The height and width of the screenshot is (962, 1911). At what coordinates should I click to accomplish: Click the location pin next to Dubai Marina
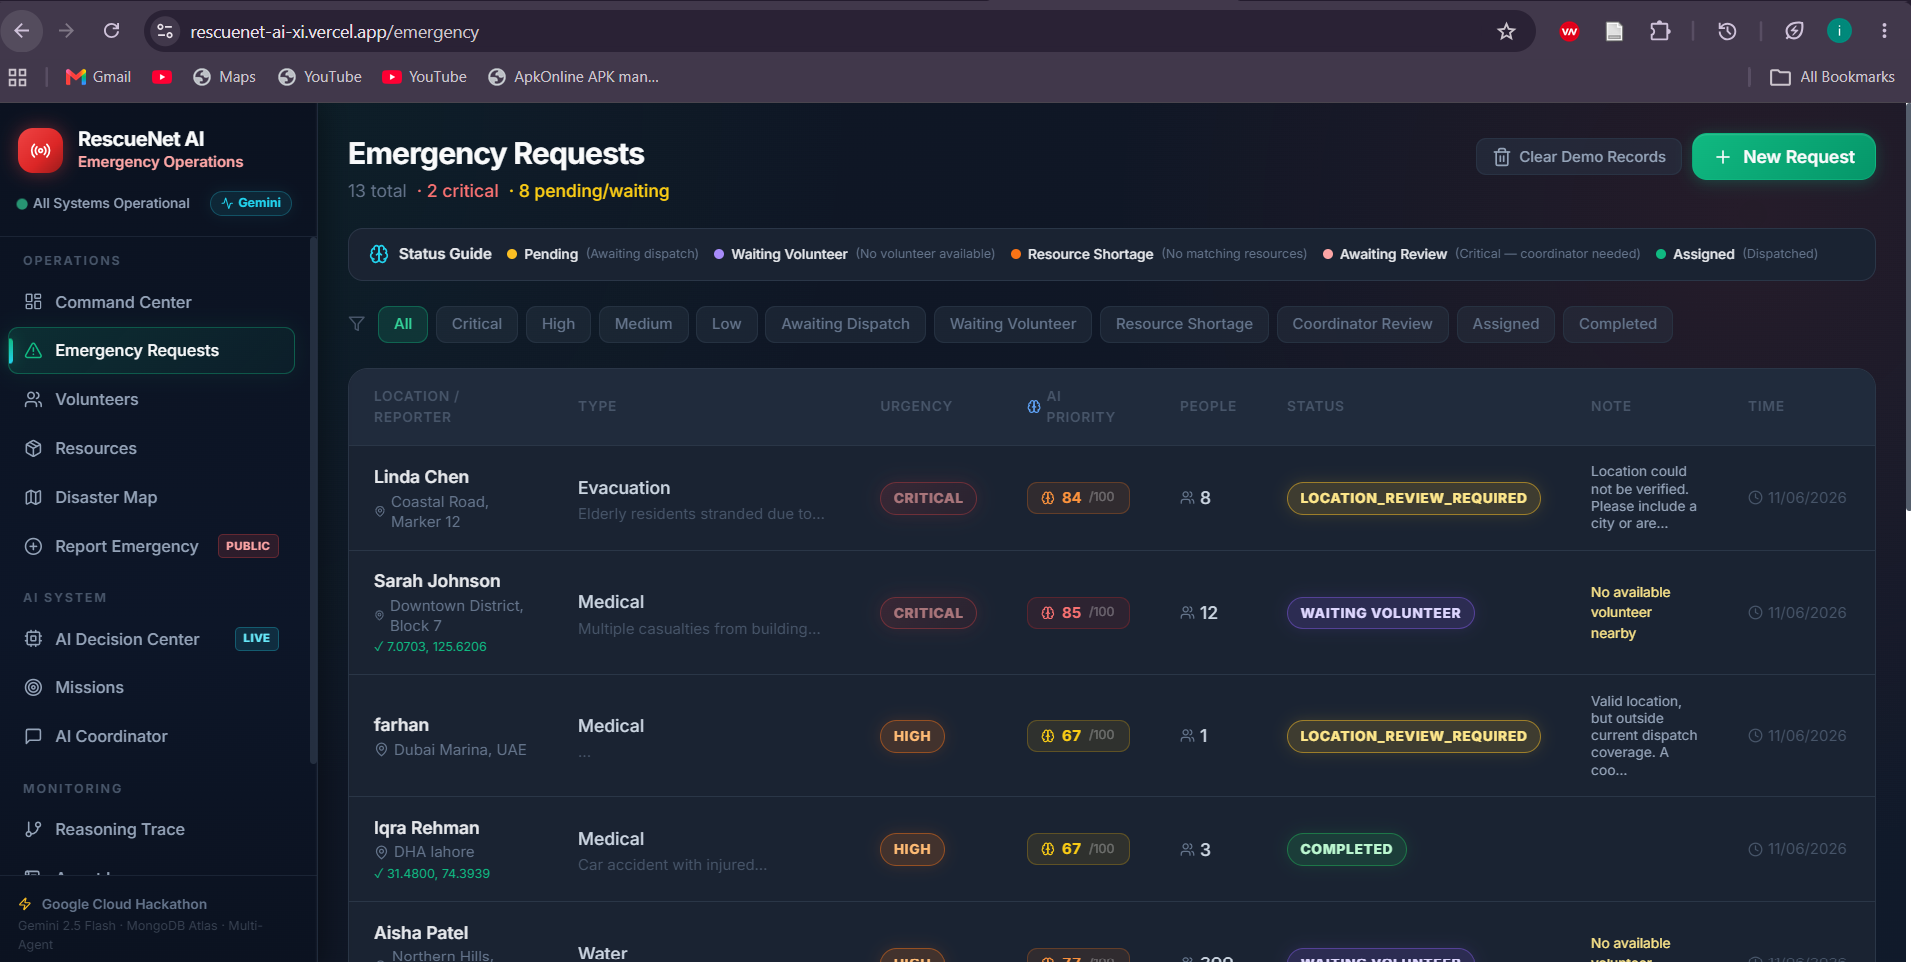tap(381, 750)
